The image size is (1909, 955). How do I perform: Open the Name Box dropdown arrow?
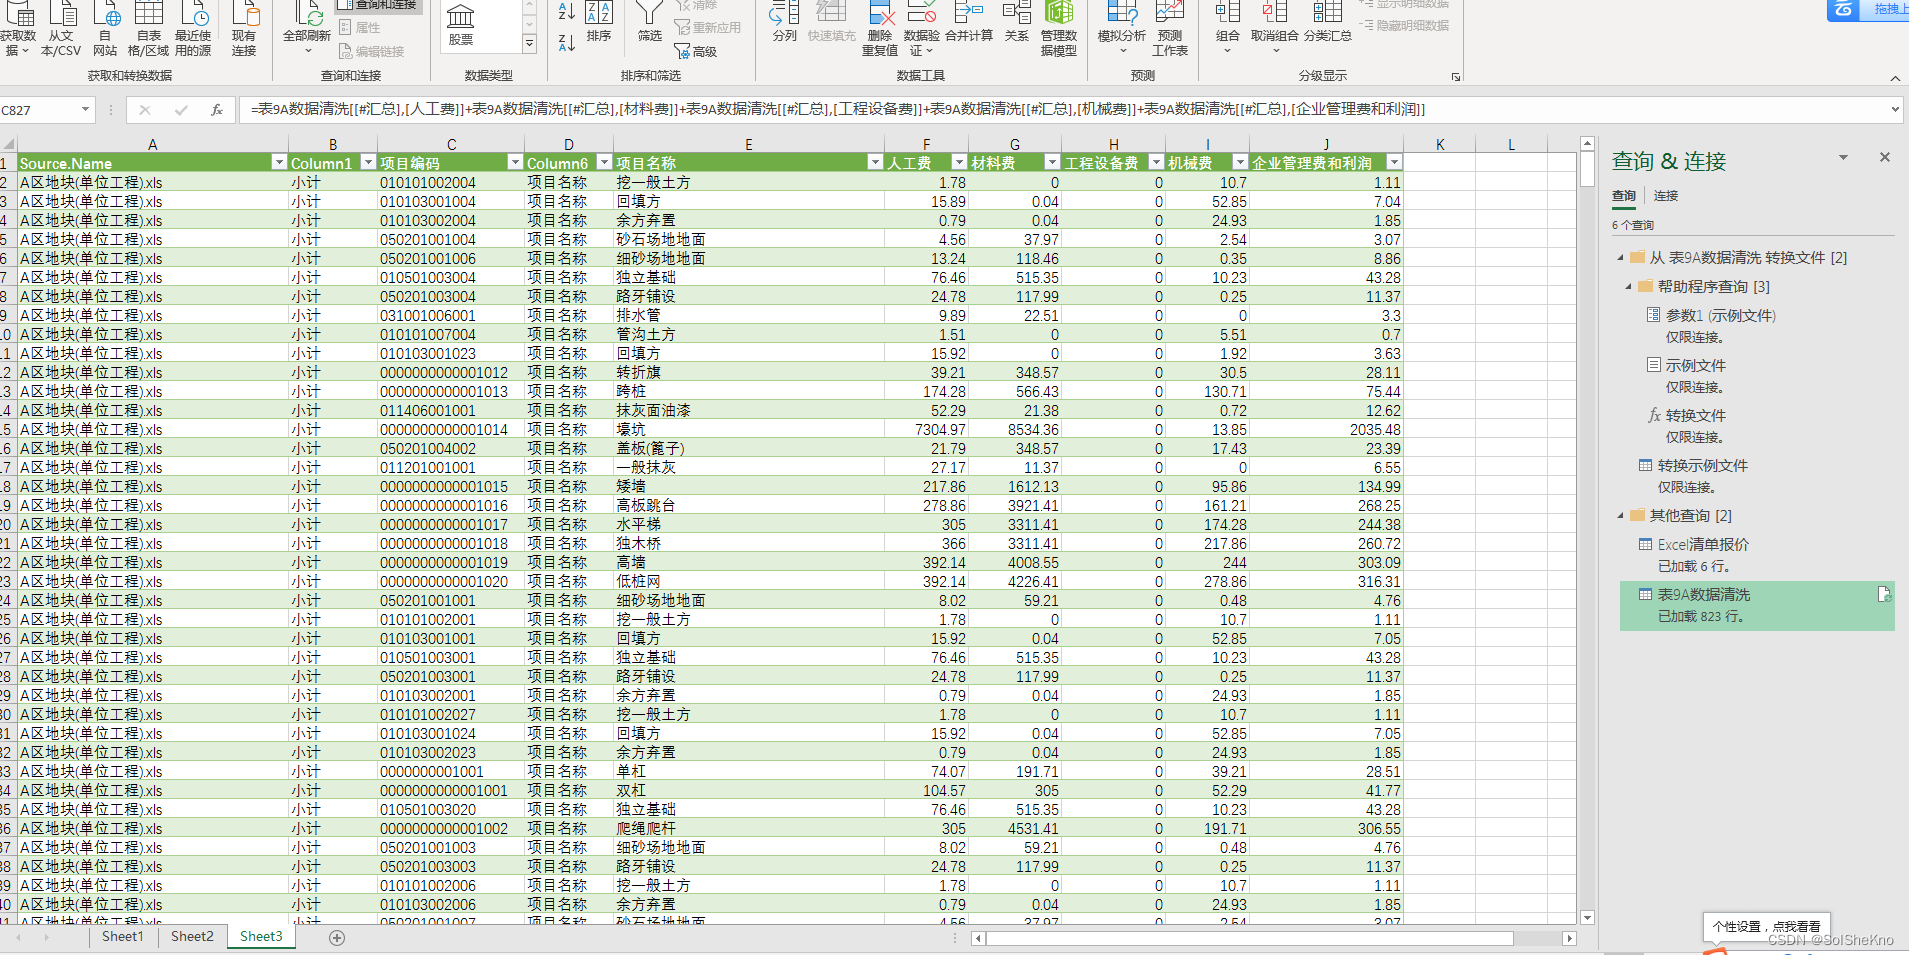pyautogui.click(x=85, y=110)
